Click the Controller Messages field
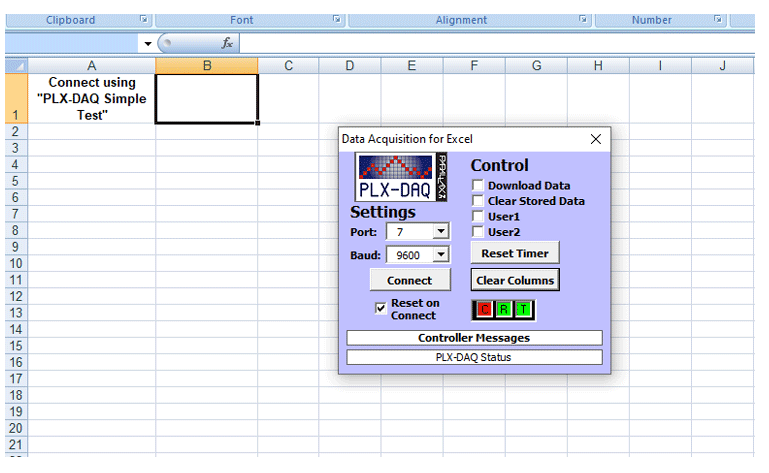 (474, 338)
